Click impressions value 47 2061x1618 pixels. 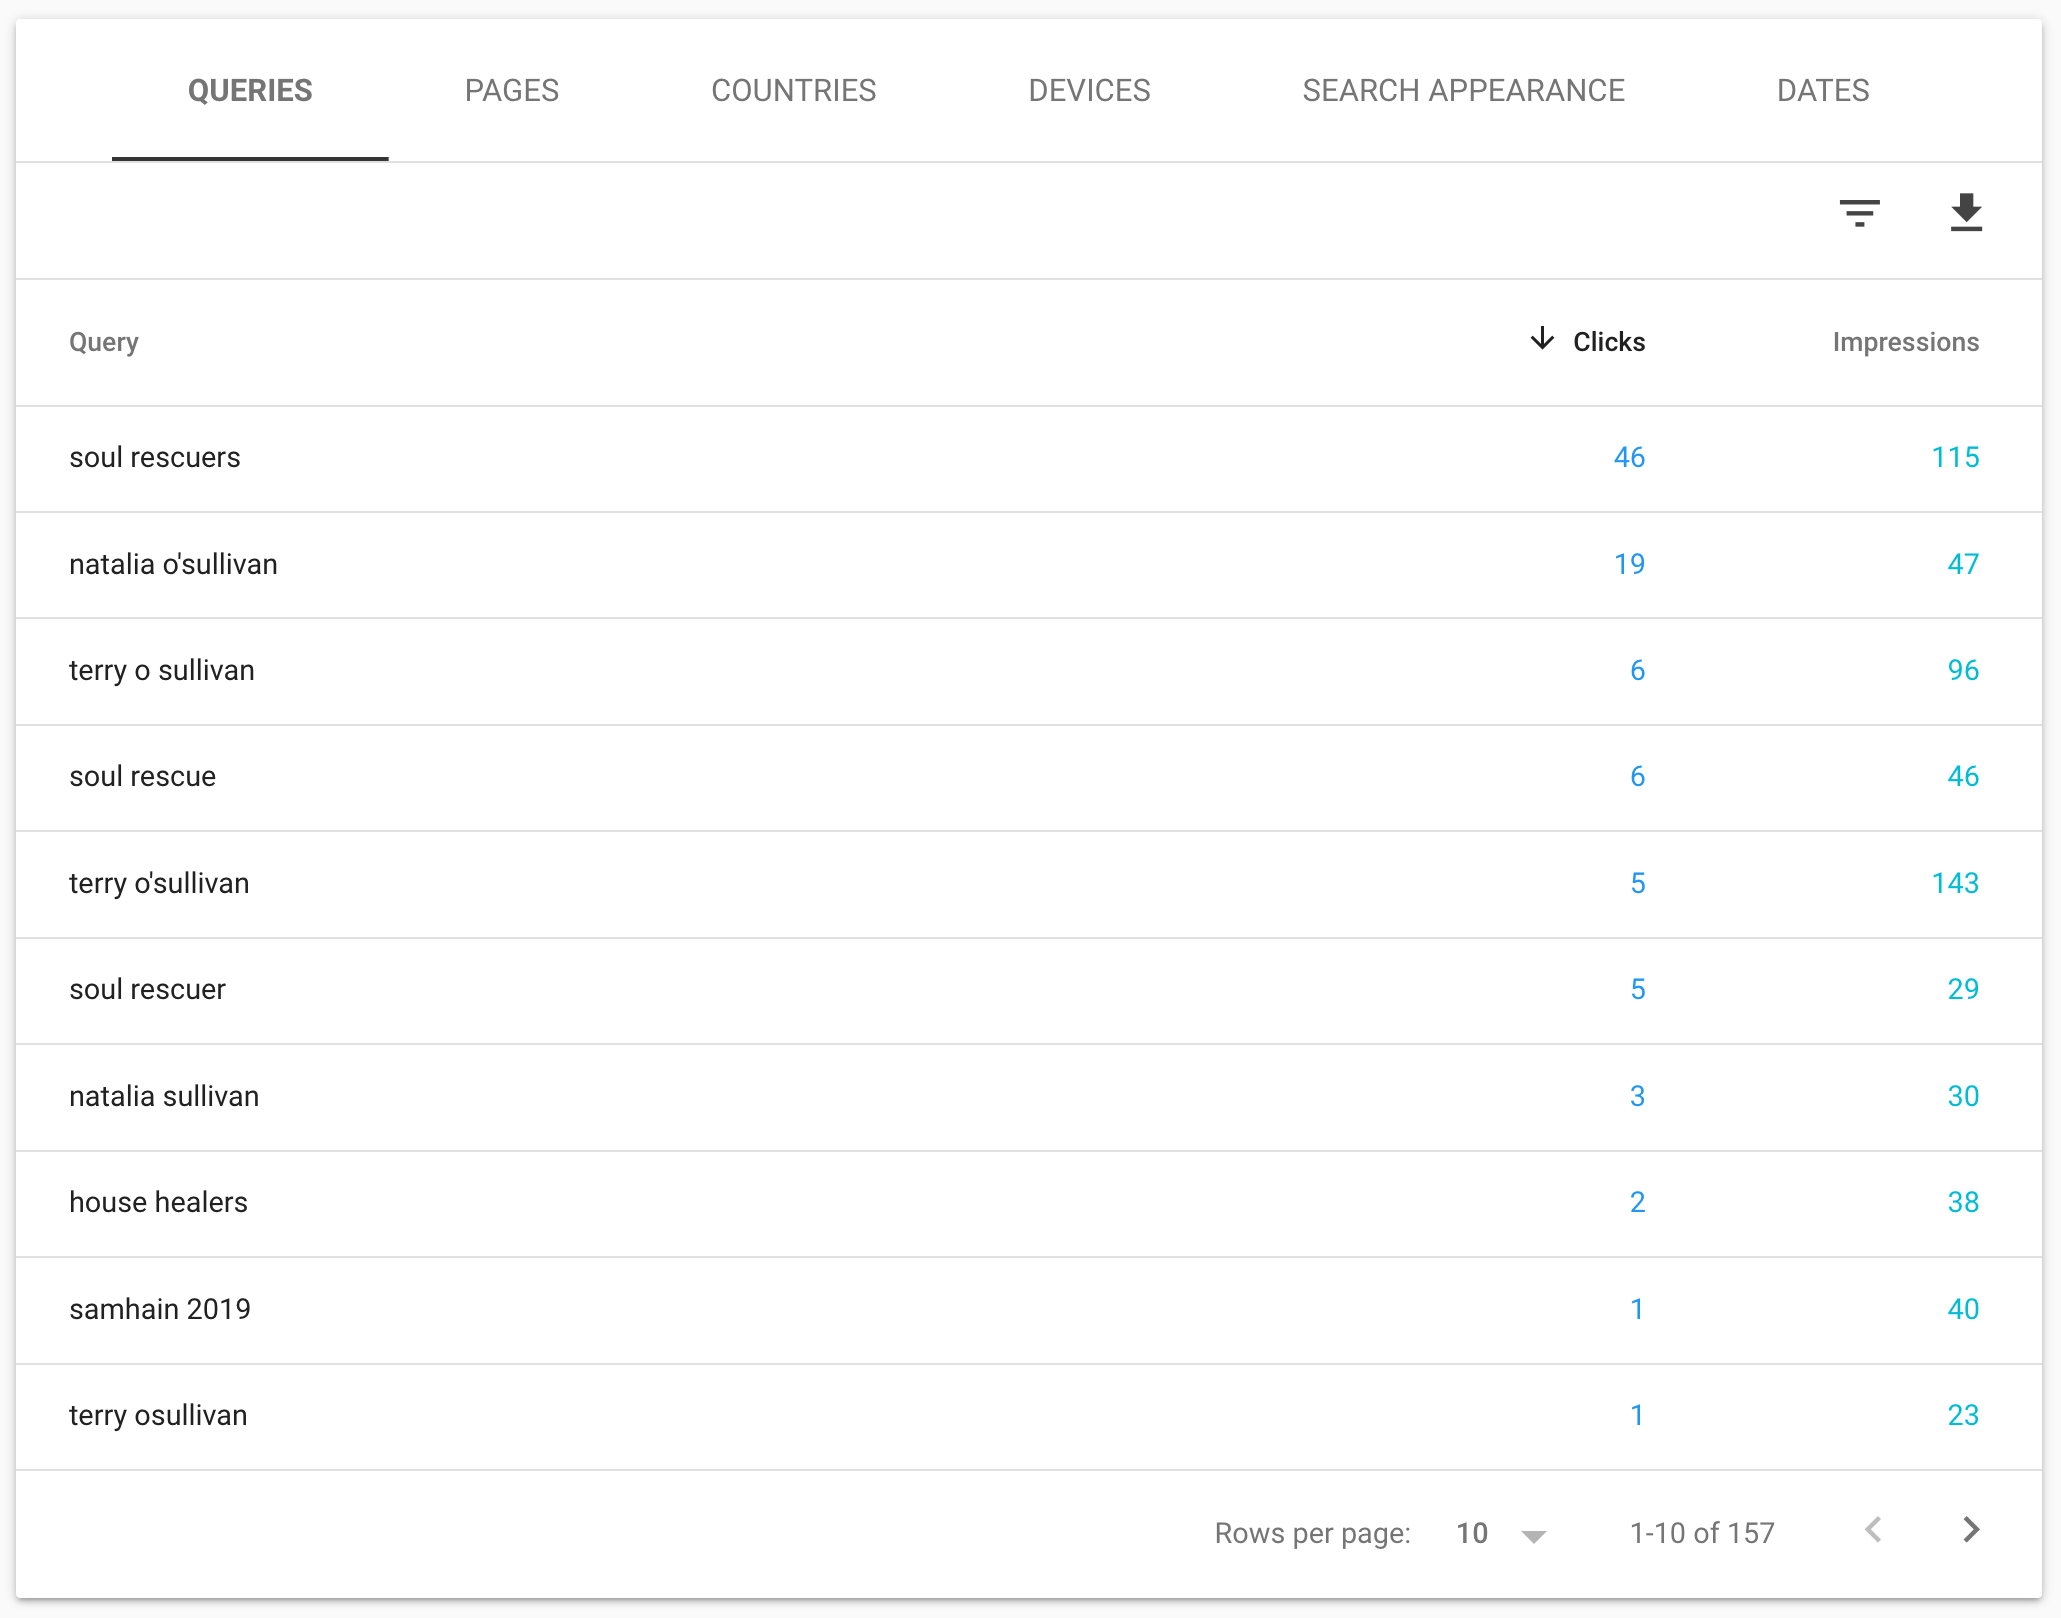pyautogui.click(x=1963, y=564)
